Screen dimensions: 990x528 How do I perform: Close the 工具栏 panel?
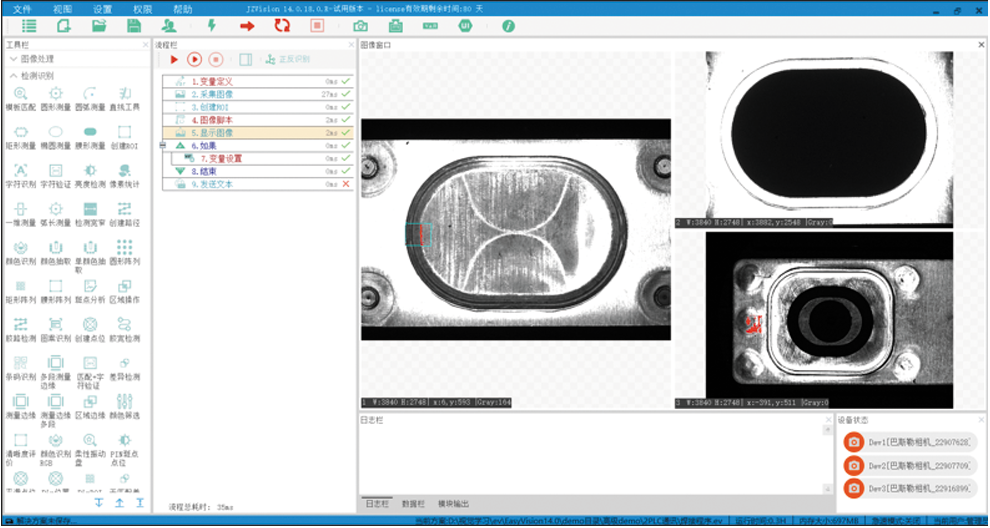click(x=146, y=45)
